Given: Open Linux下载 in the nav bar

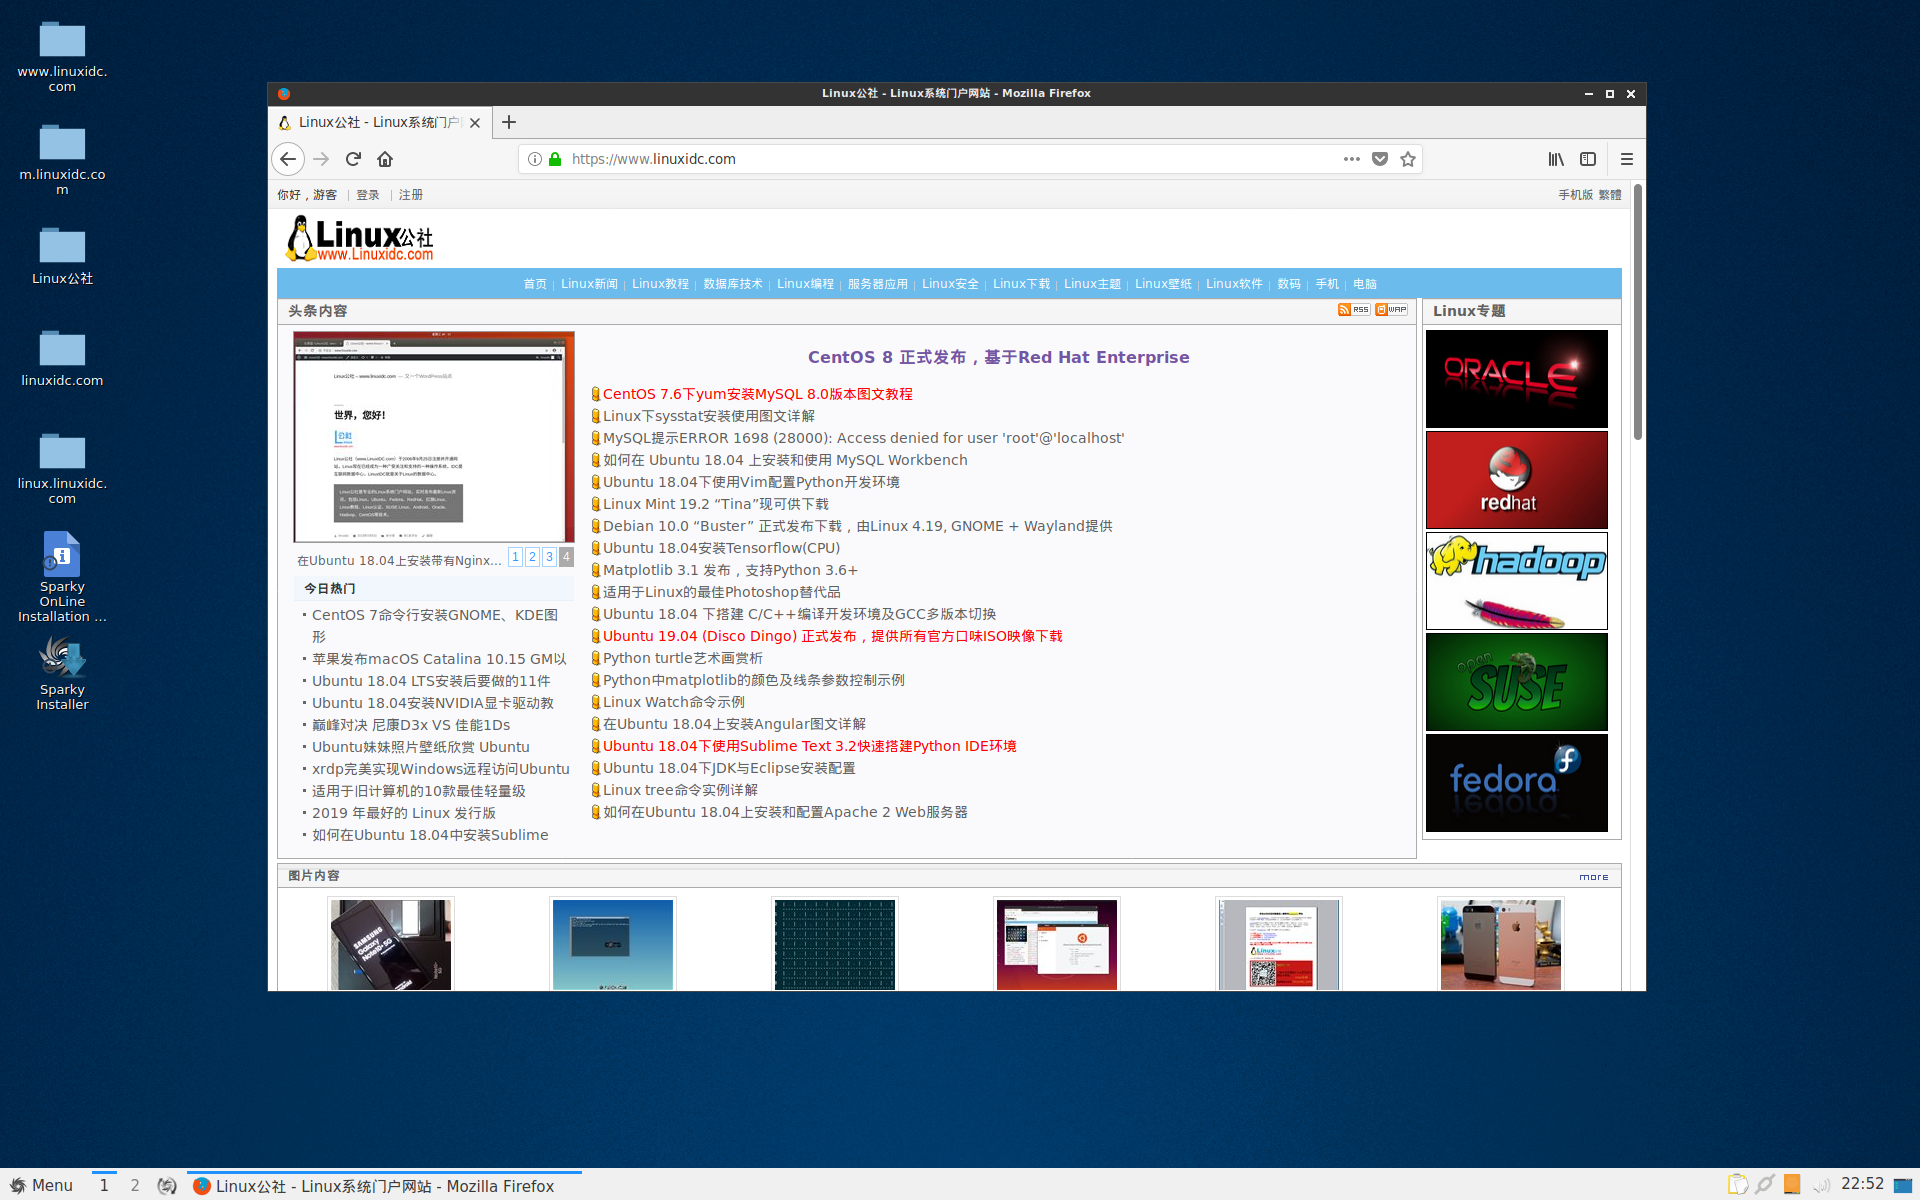Looking at the screenshot, I should (x=1021, y=284).
